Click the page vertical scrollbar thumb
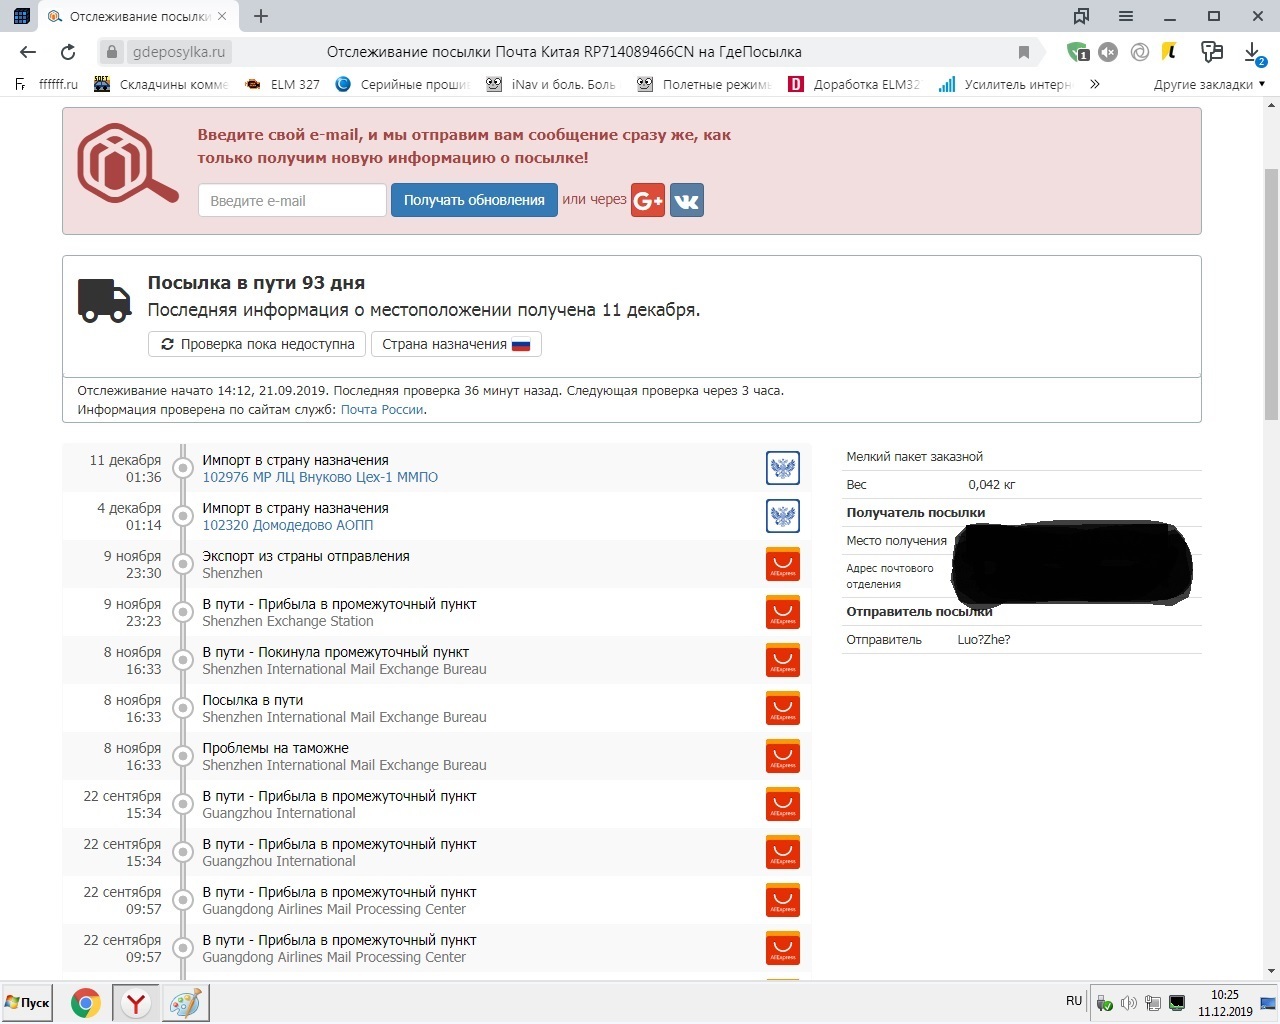Viewport: 1280px width, 1024px height. click(x=1271, y=293)
